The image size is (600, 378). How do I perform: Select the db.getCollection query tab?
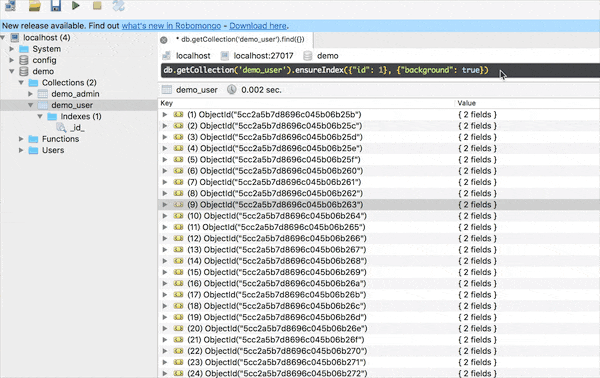point(240,39)
